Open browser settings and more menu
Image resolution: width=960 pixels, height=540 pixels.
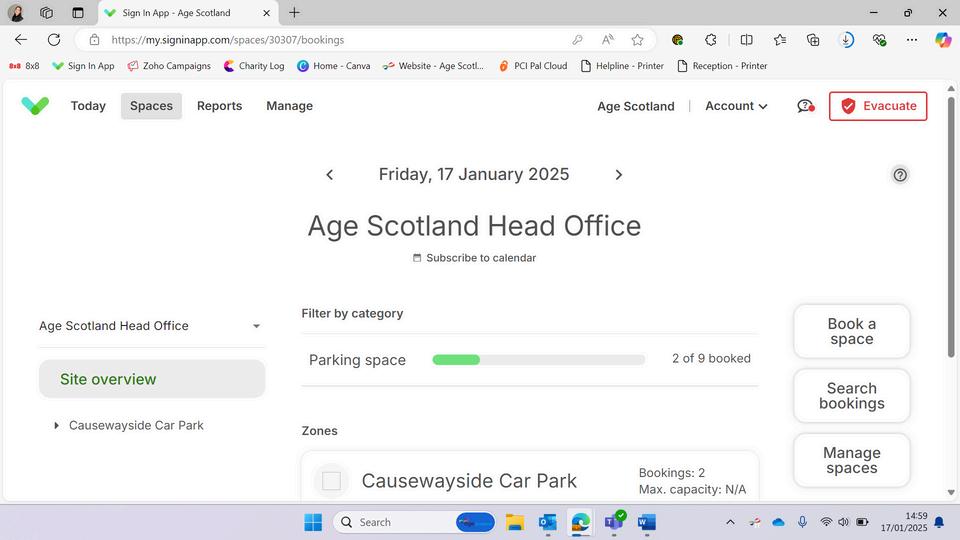tap(912, 40)
